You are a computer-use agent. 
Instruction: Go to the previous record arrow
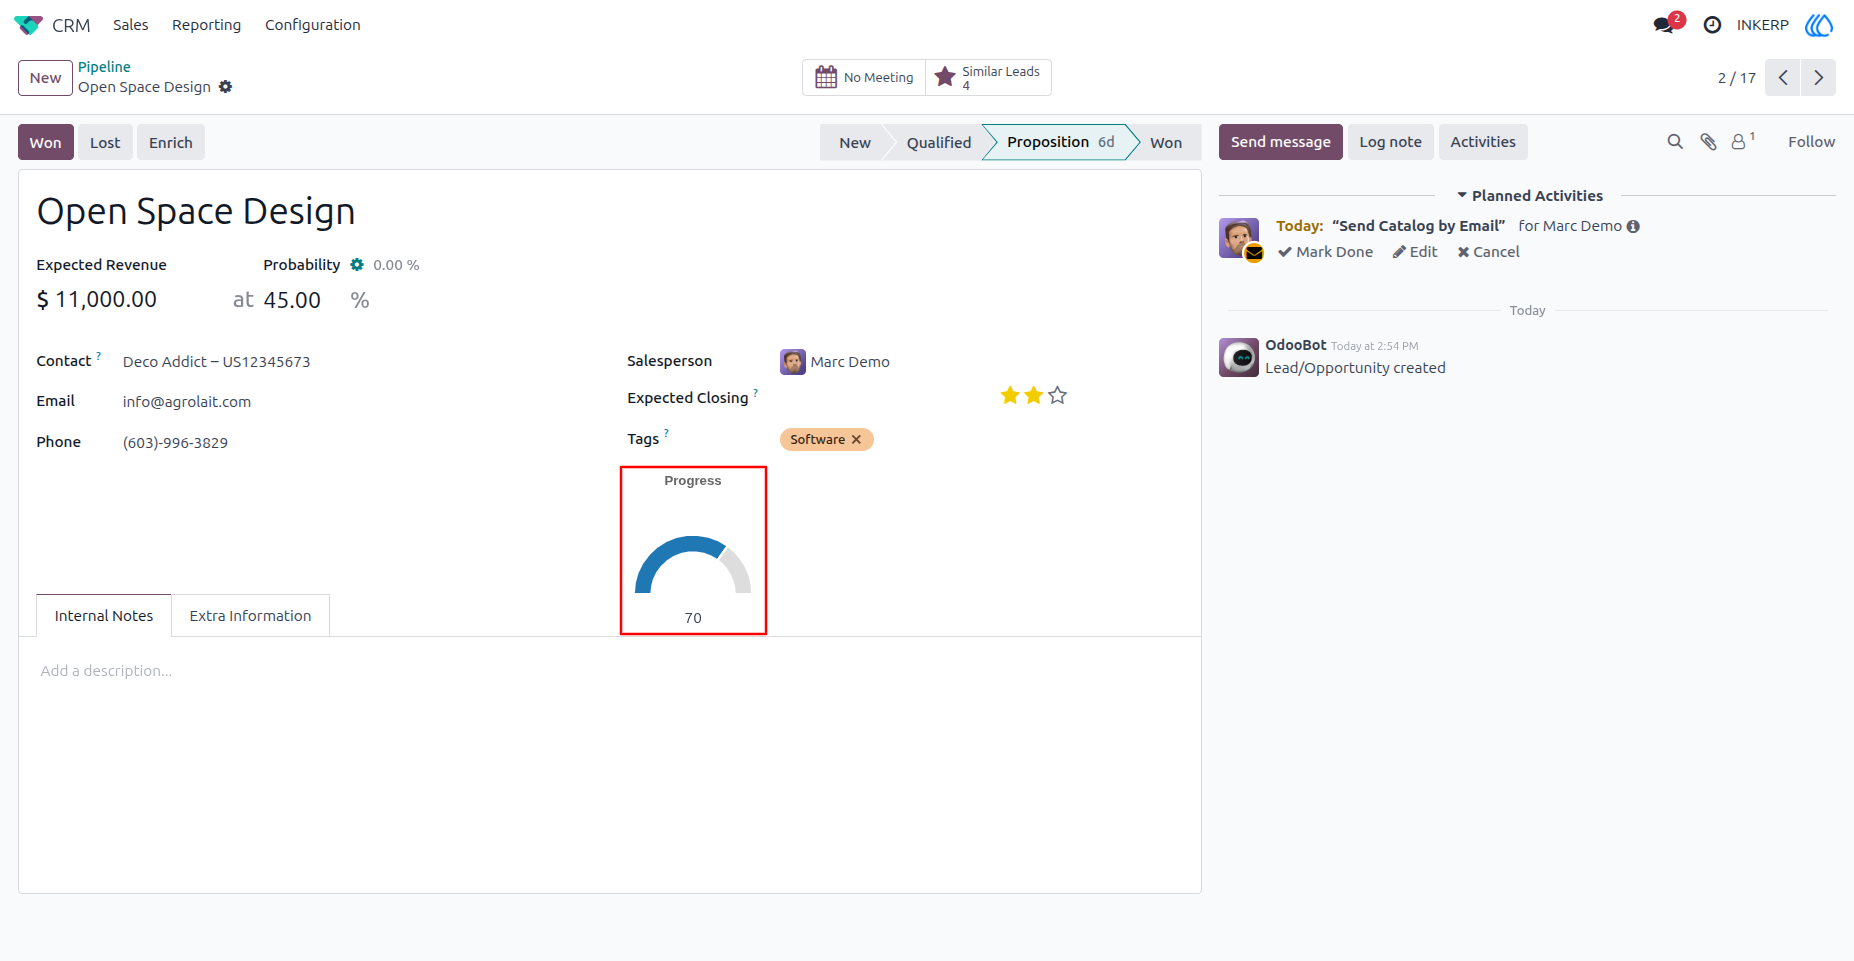[1783, 78]
